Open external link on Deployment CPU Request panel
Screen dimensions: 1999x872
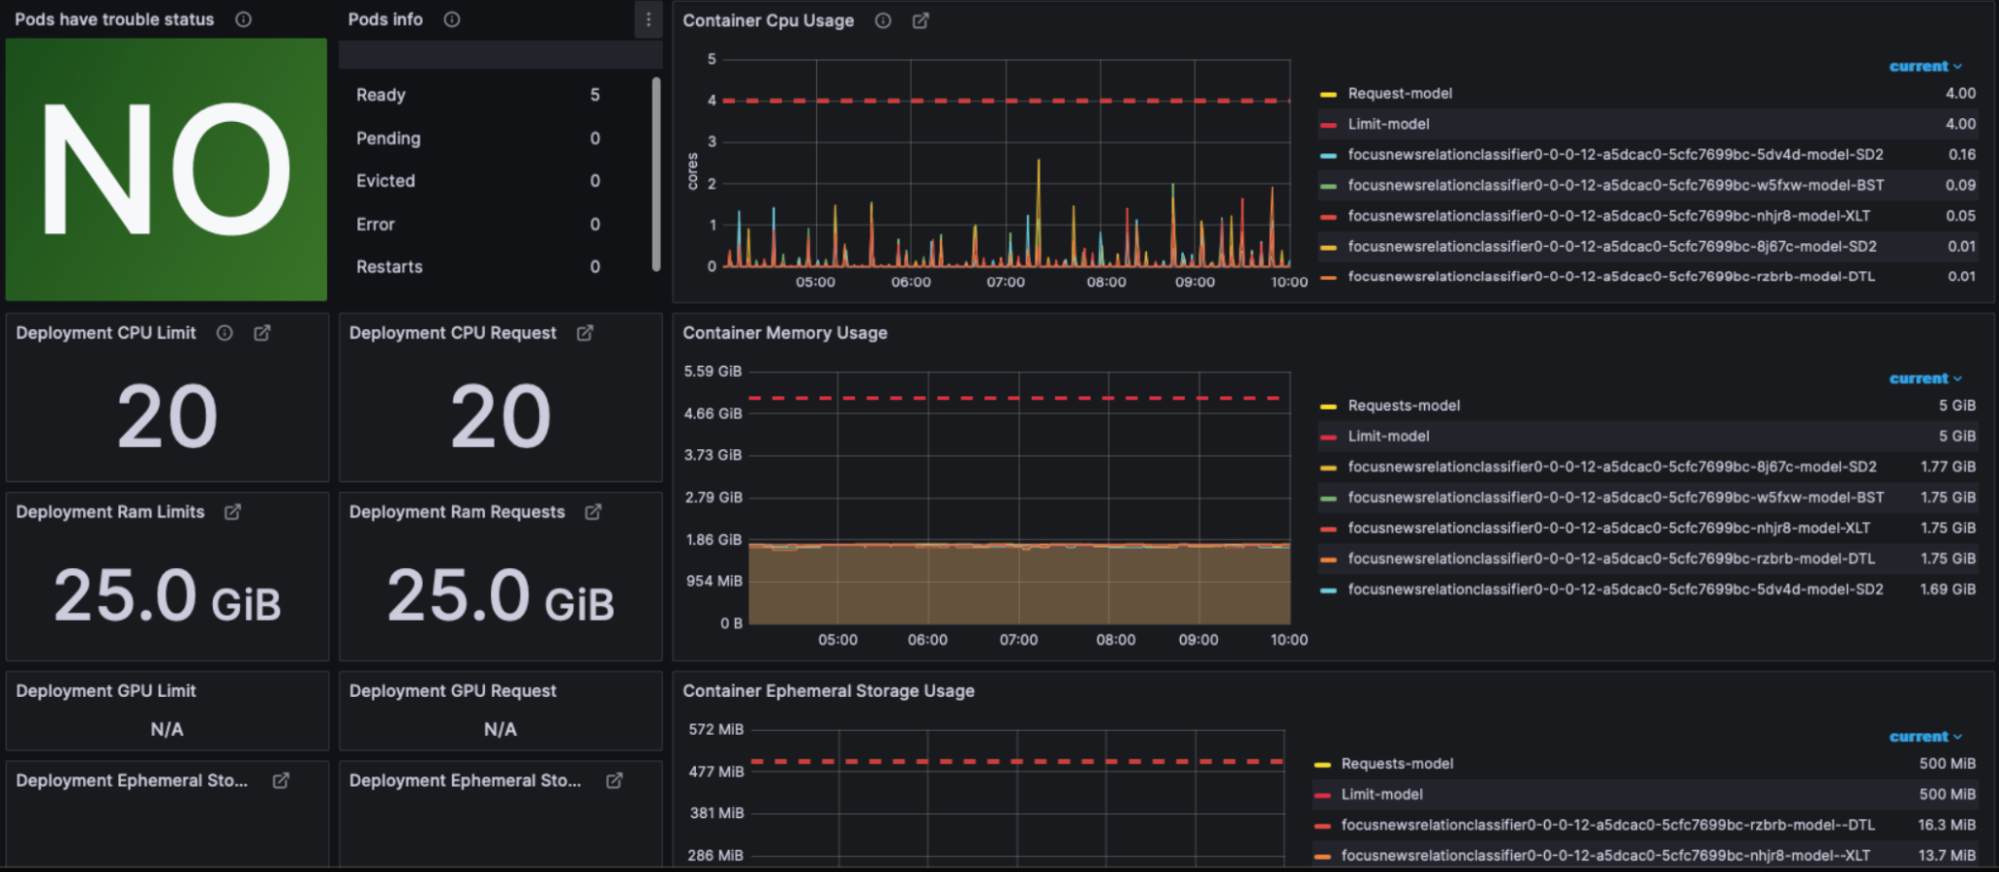pos(585,333)
